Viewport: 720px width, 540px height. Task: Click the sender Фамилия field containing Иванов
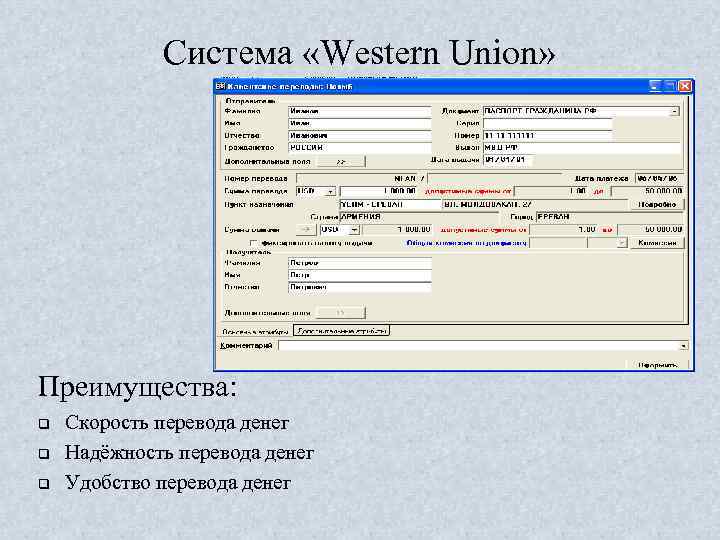360,112
